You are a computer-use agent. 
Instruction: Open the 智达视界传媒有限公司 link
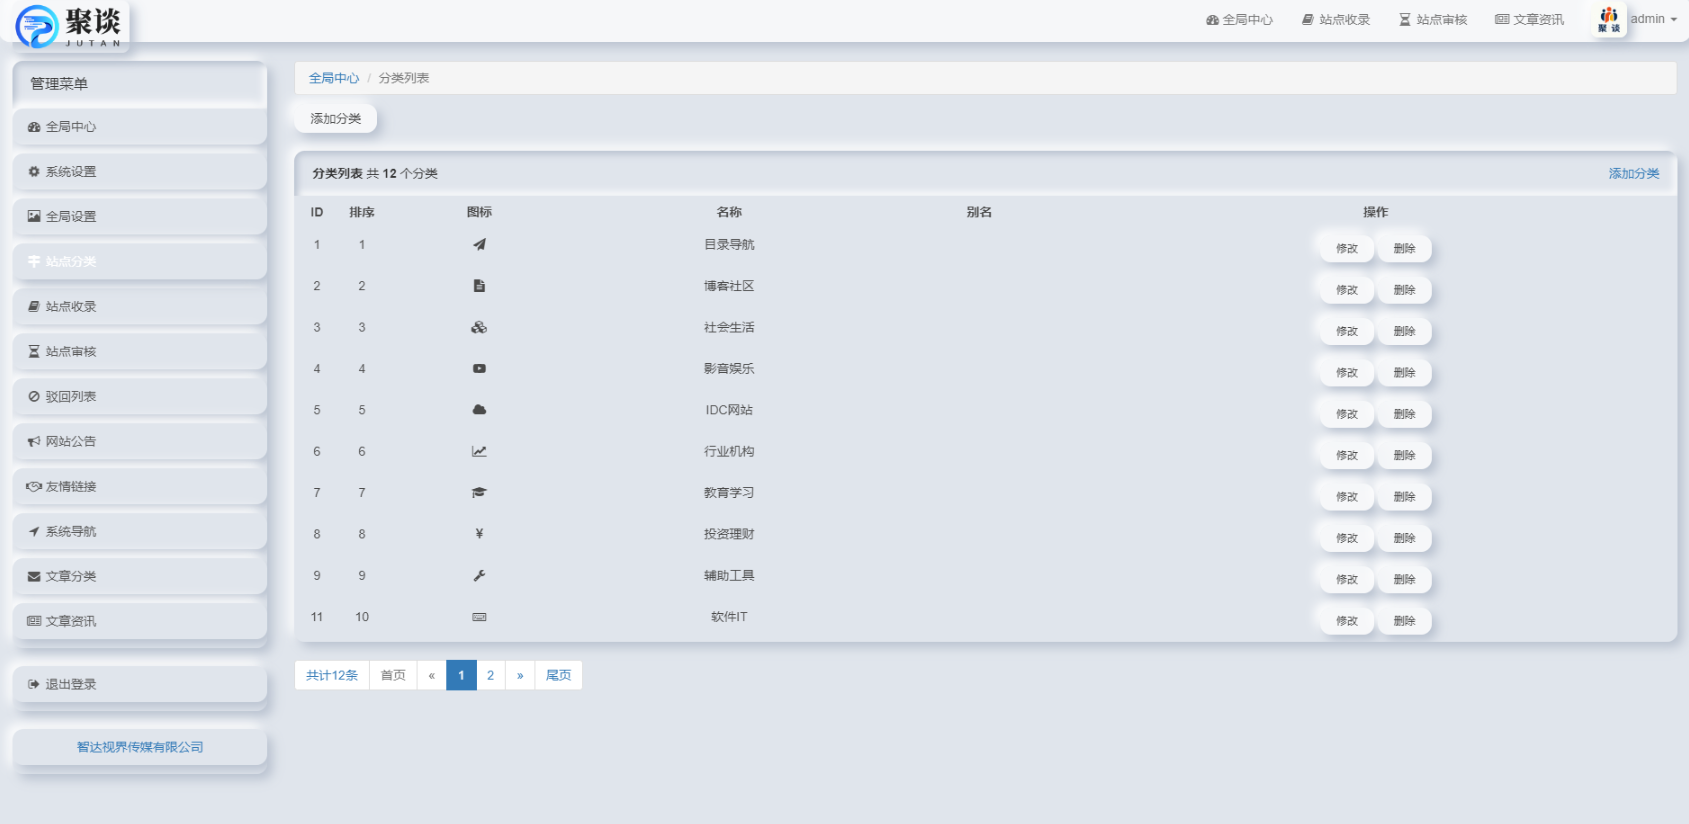pyautogui.click(x=140, y=747)
